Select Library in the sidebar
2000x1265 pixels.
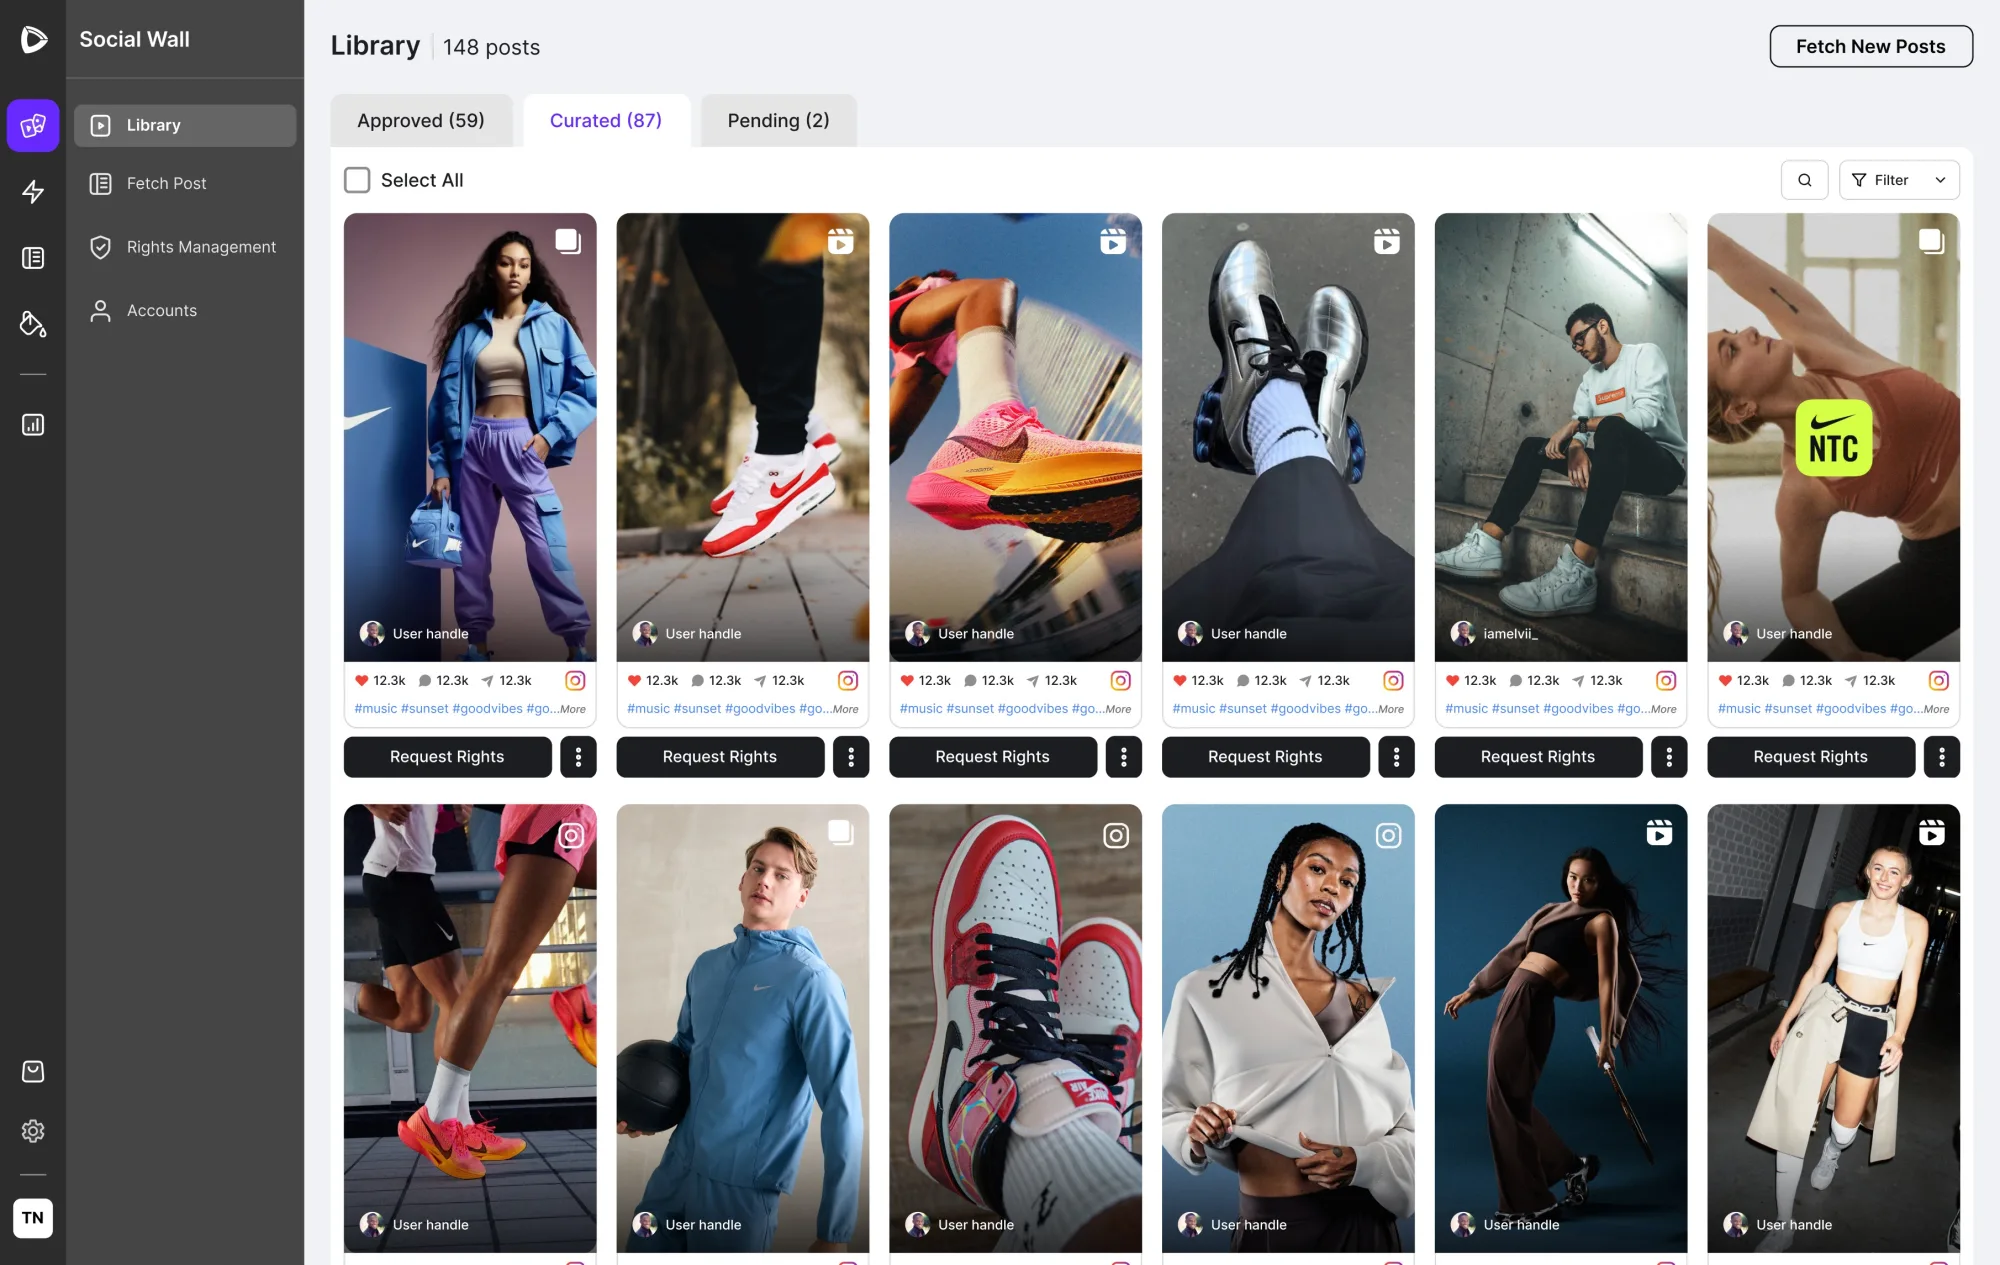(185, 125)
